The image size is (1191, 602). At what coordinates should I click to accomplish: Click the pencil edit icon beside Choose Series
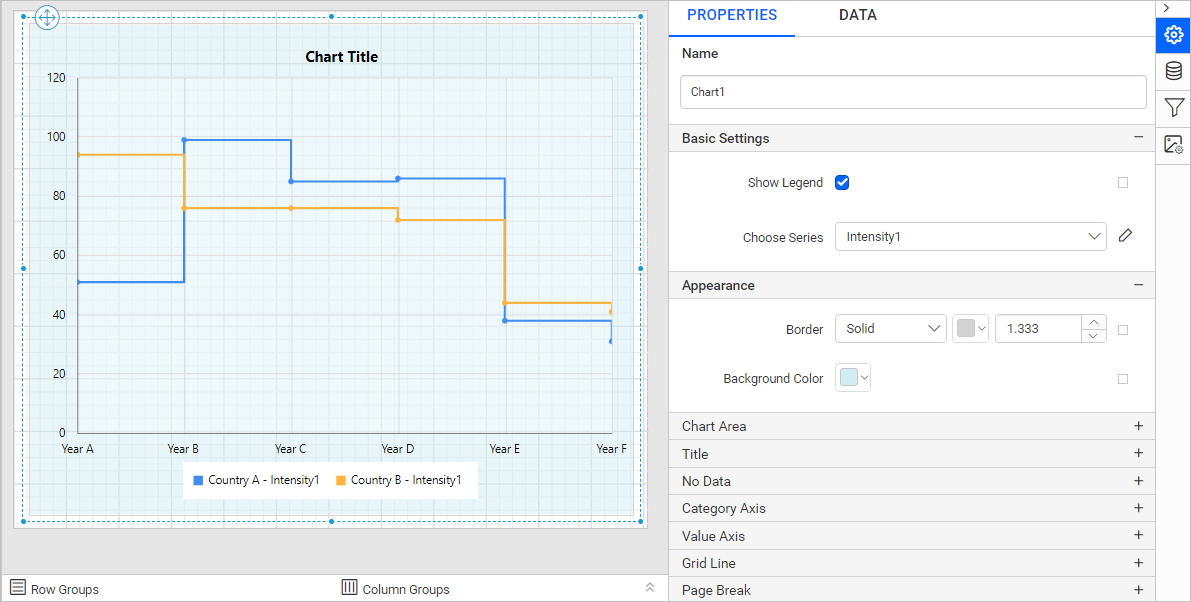pos(1126,236)
